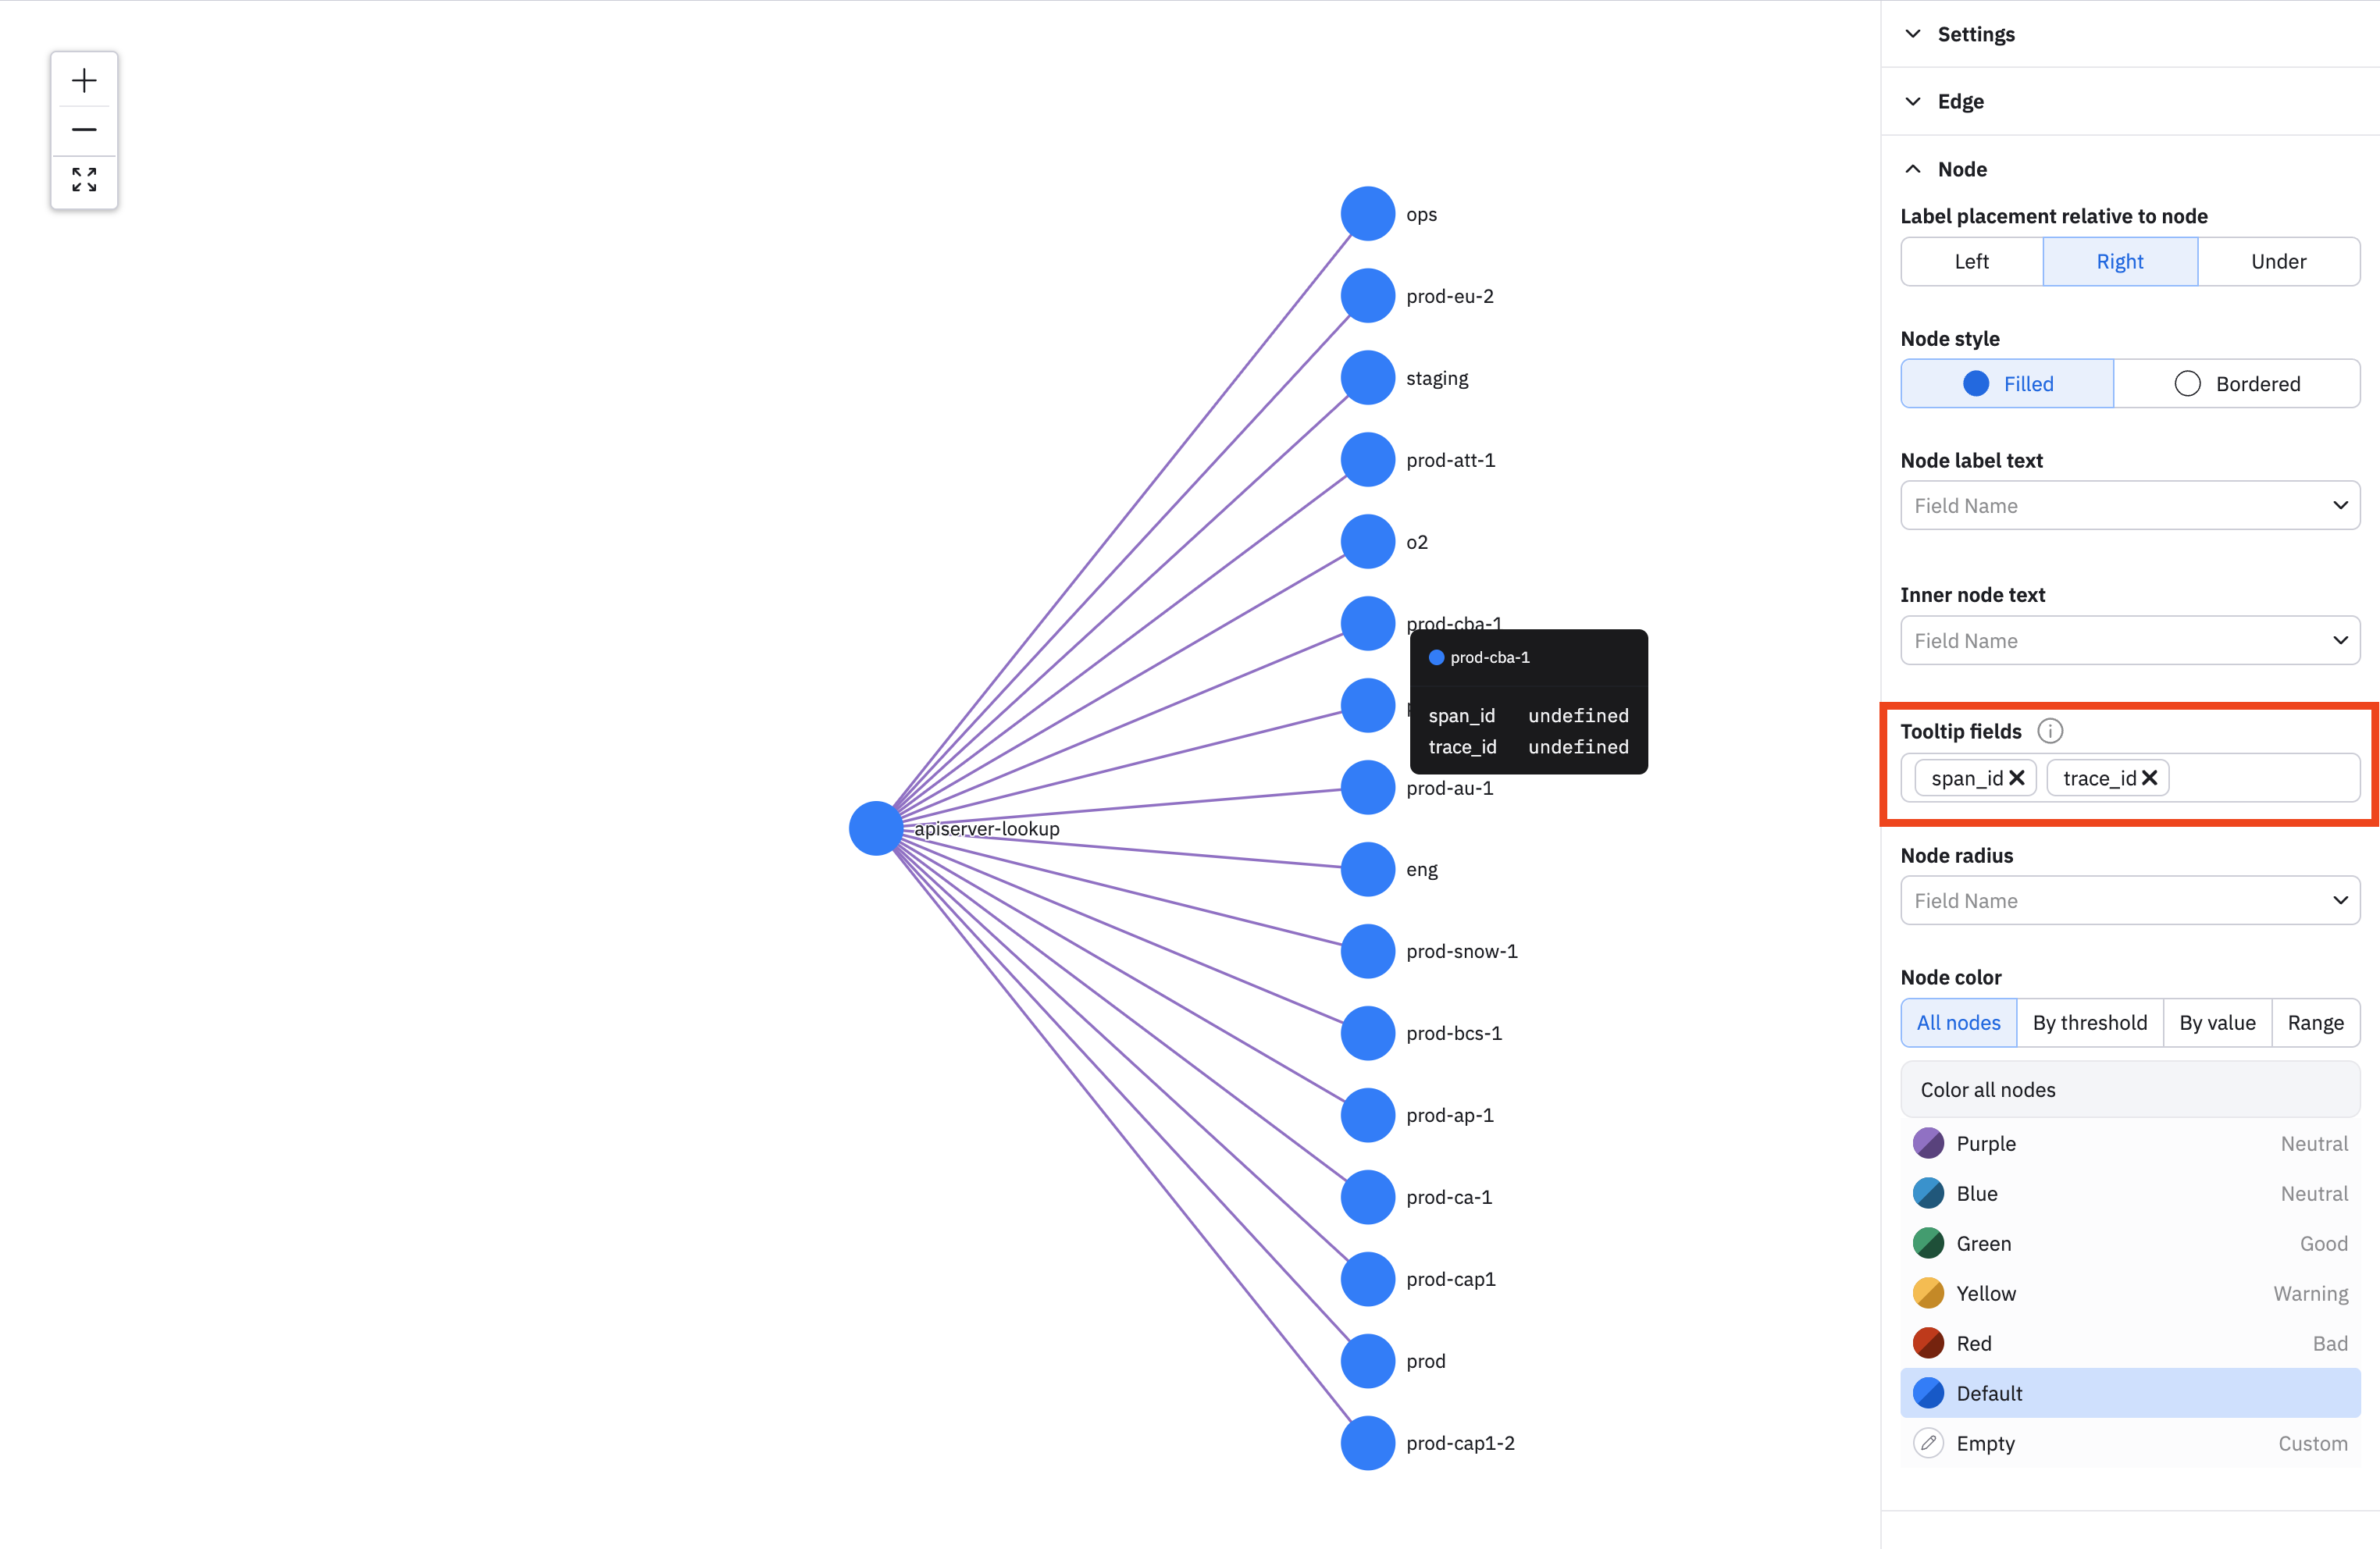
Task: Click the zoom in plus icon
Action: (x=84, y=80)
